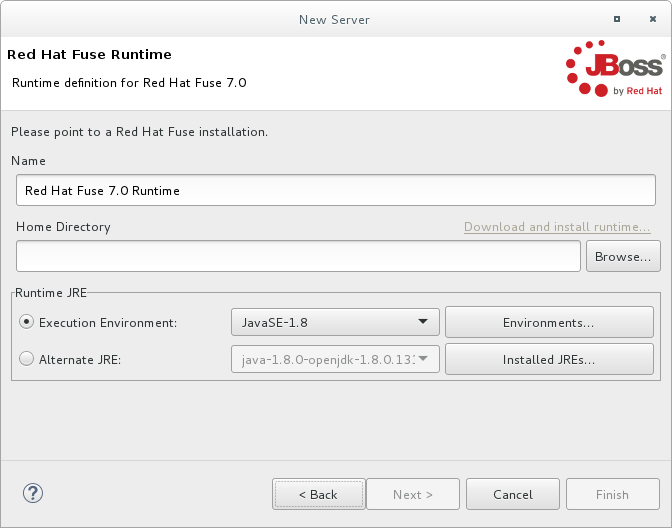Viewport: 672px width, 528px height.
Task: Open the help question mark icon
Action: pos(33,493)
